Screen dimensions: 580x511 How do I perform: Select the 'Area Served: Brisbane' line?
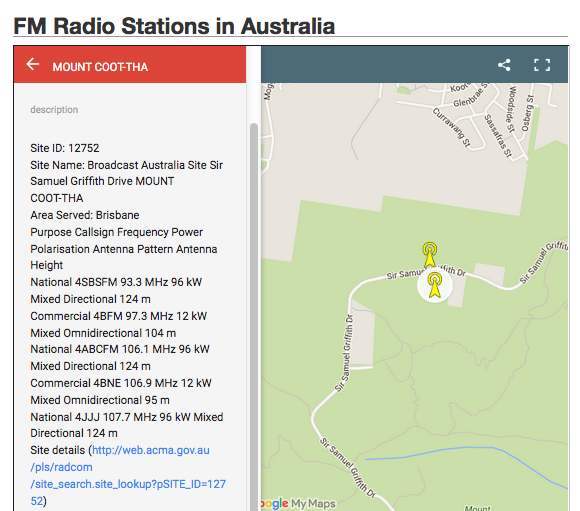85,215
